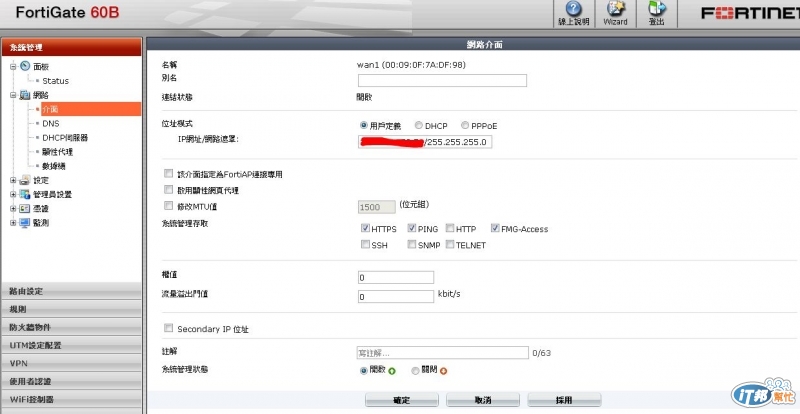Uncheck HTTPS administrative access

365,228
